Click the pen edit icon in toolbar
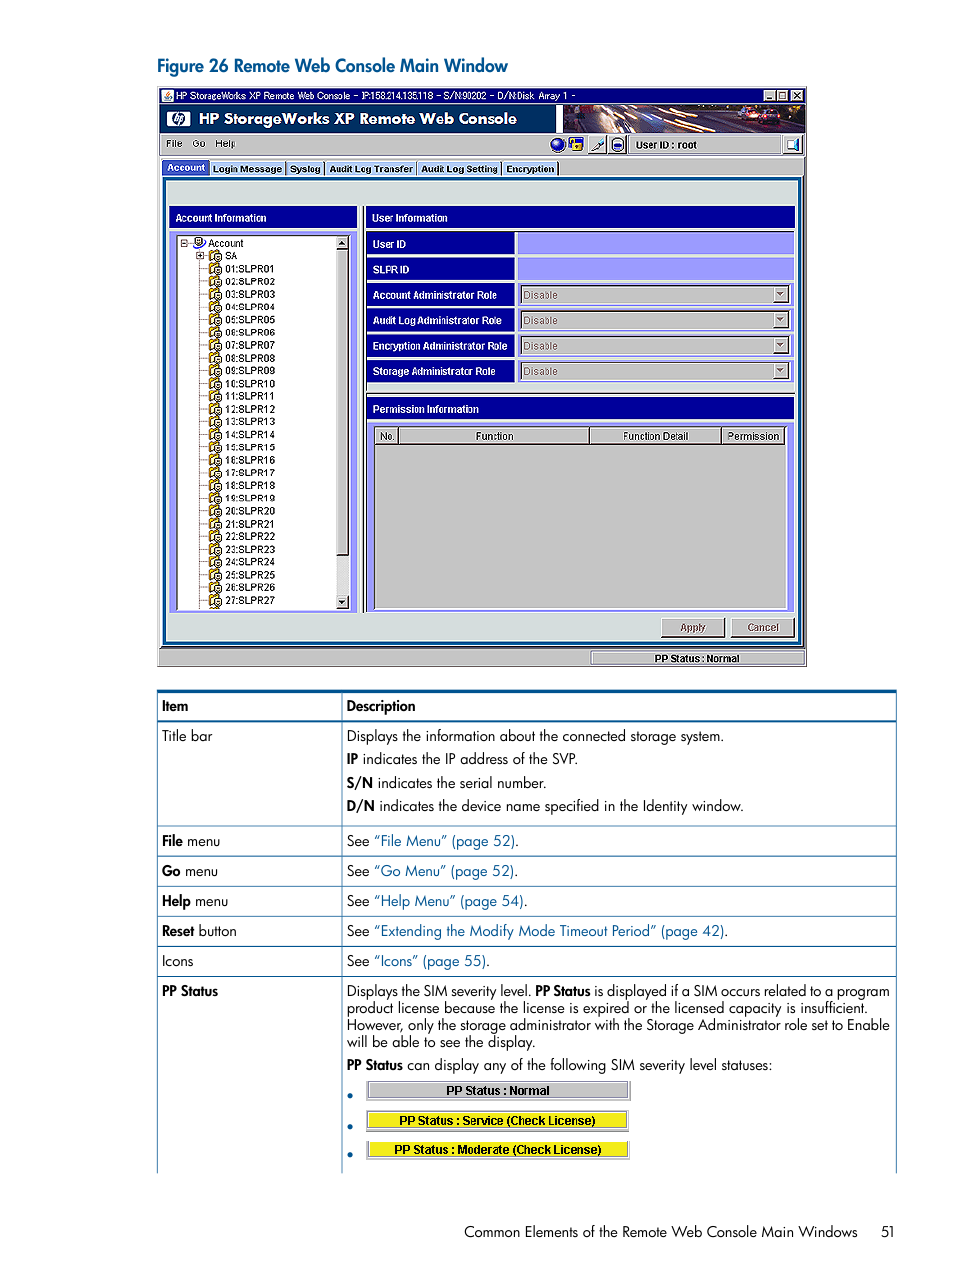The width and height of the screenshot is (954, 1271). click(598, 145)
